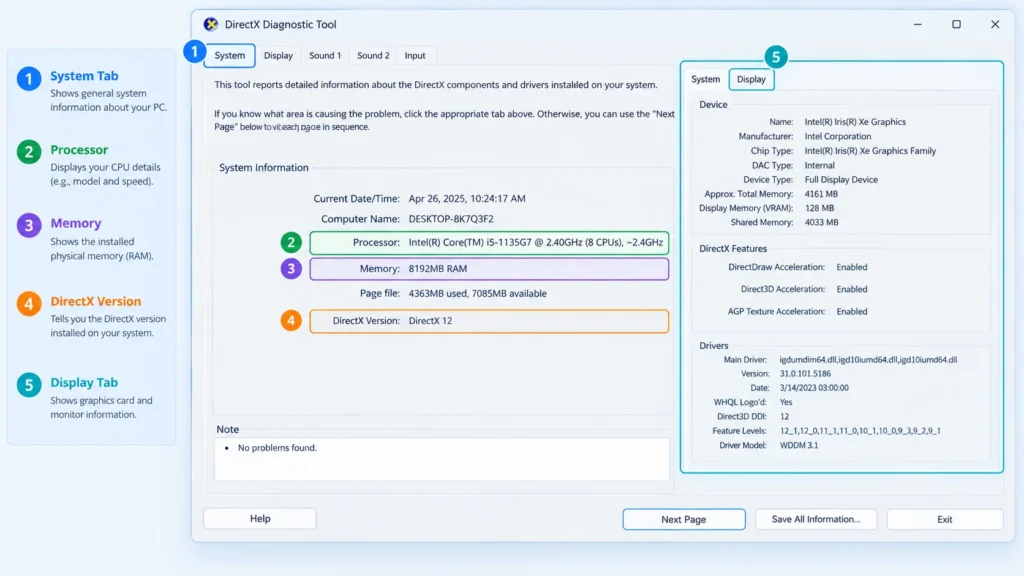This screenshot has height=576, width=1024.
Task: Open the Input tab
Action: [x=415, y=56]
